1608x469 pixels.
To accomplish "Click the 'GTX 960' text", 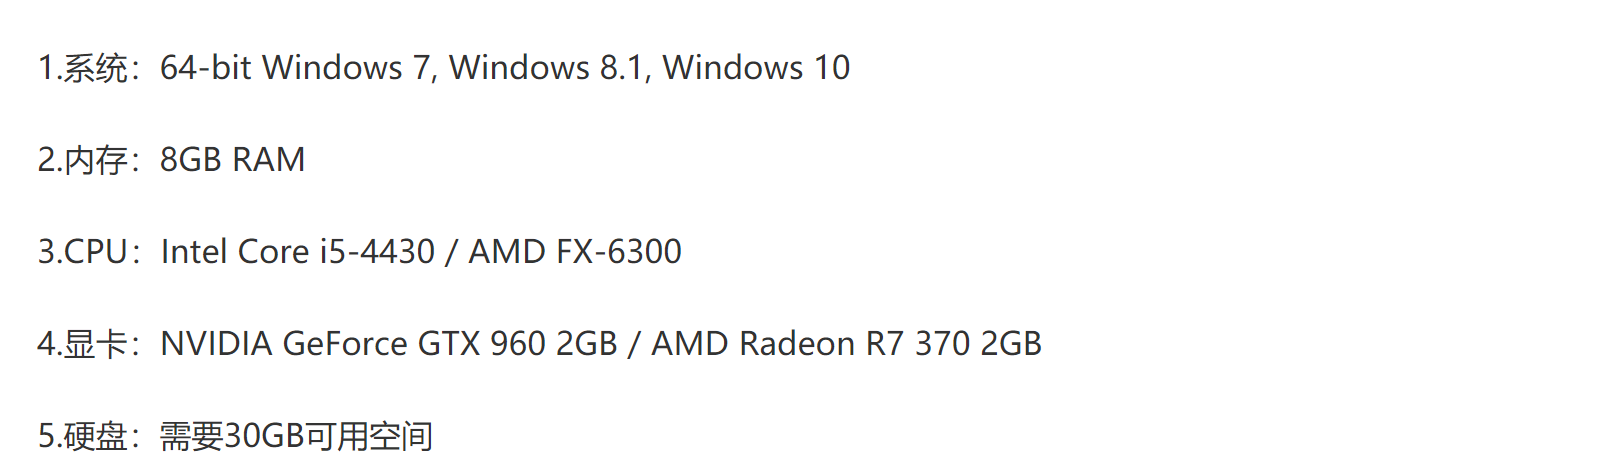I will 482,344.
